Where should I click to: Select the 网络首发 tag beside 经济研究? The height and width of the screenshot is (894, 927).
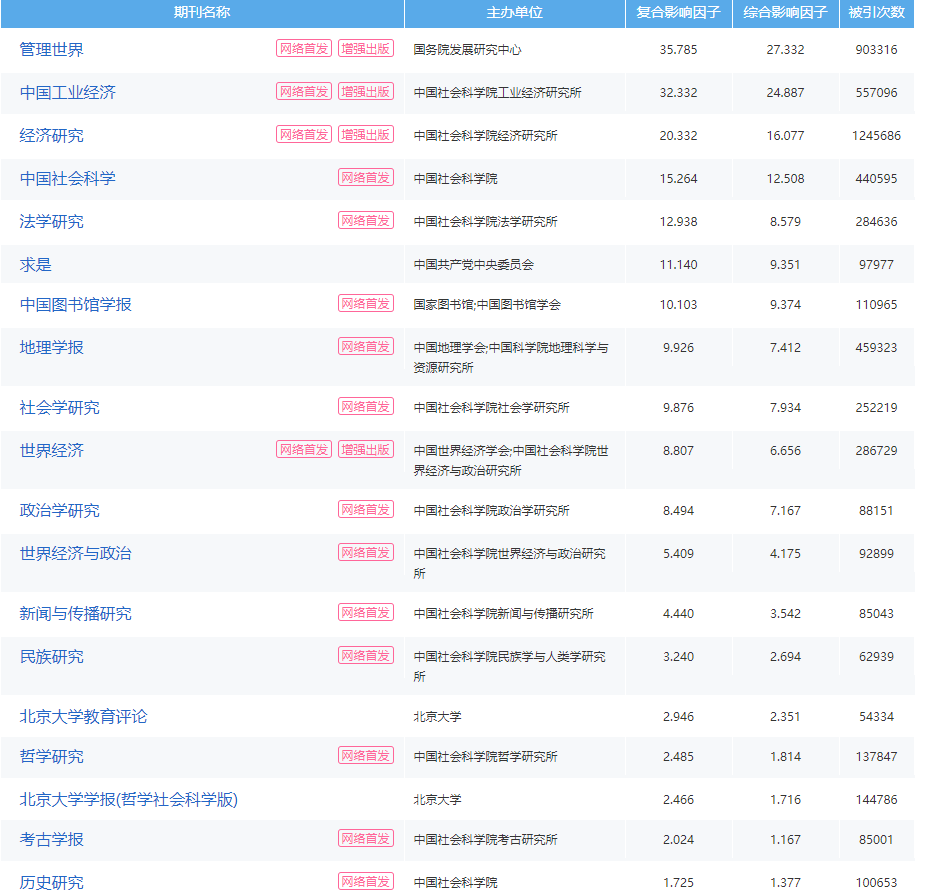pos(305,133)
